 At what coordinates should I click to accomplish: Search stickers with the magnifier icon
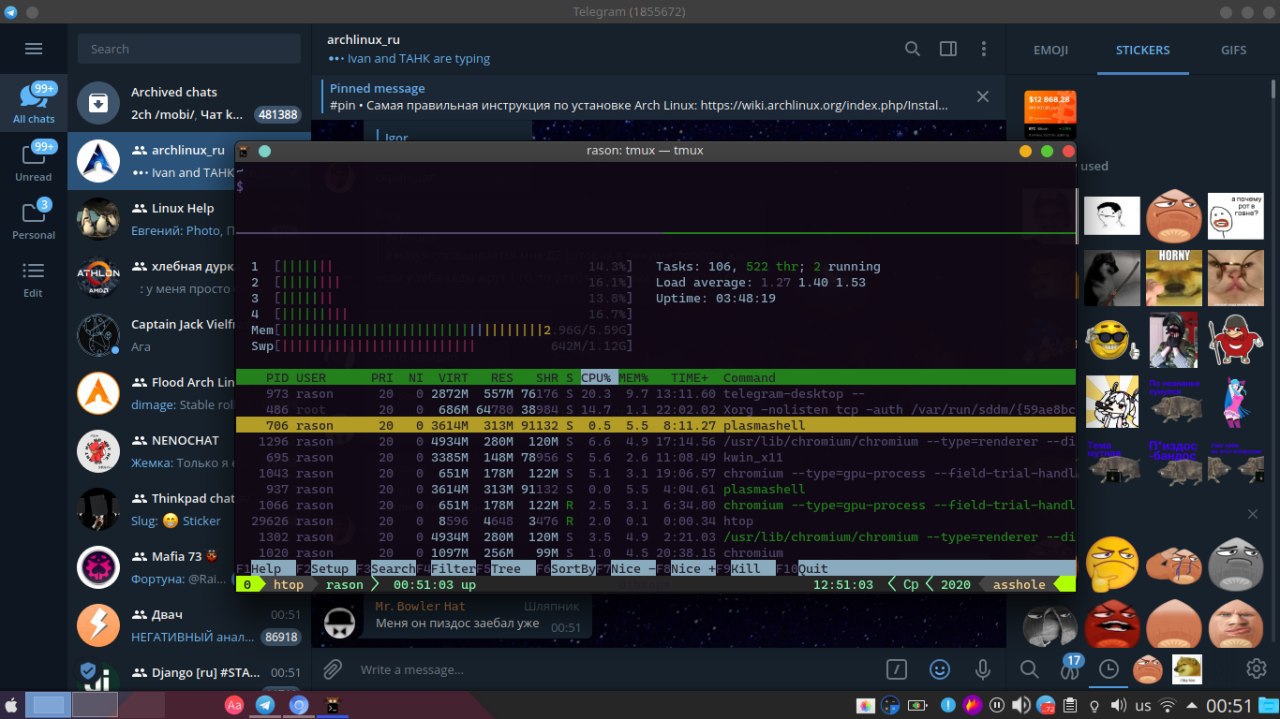tap(1029, 669)
